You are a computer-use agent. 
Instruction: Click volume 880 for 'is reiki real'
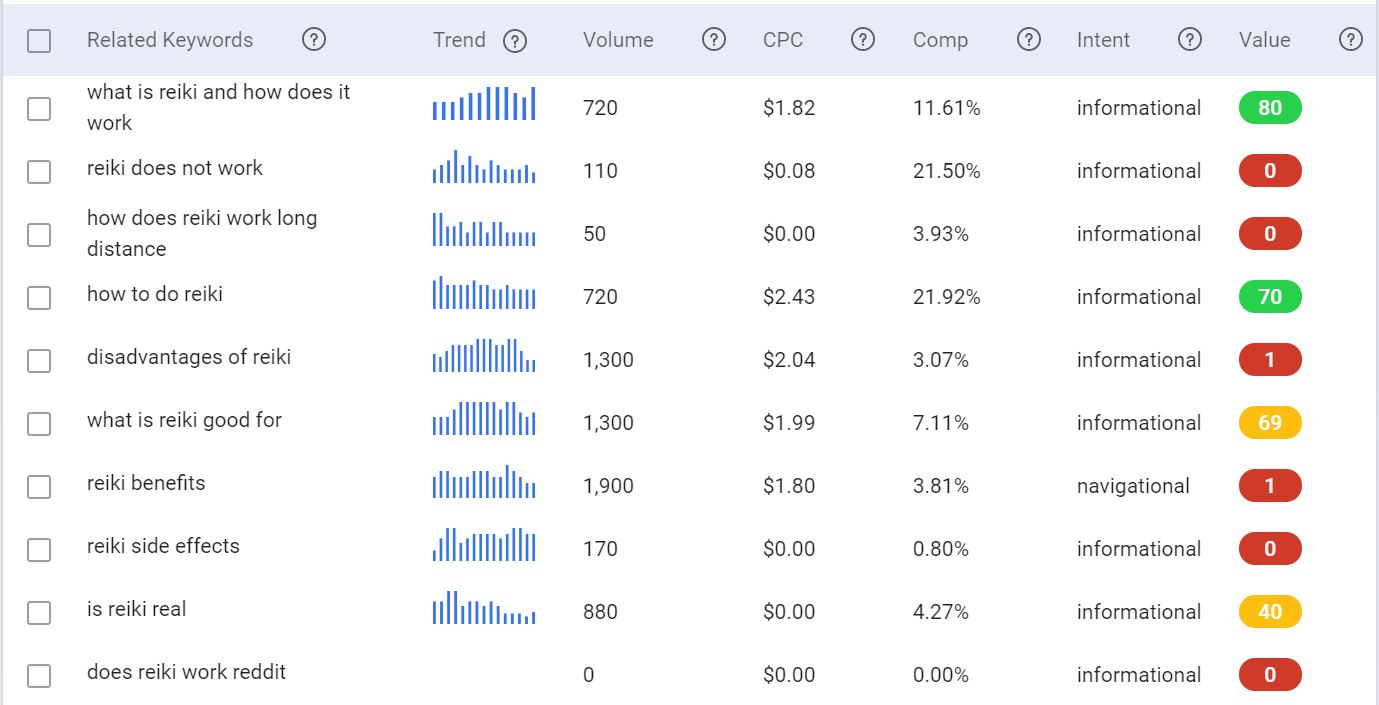[x=600, y=612]
